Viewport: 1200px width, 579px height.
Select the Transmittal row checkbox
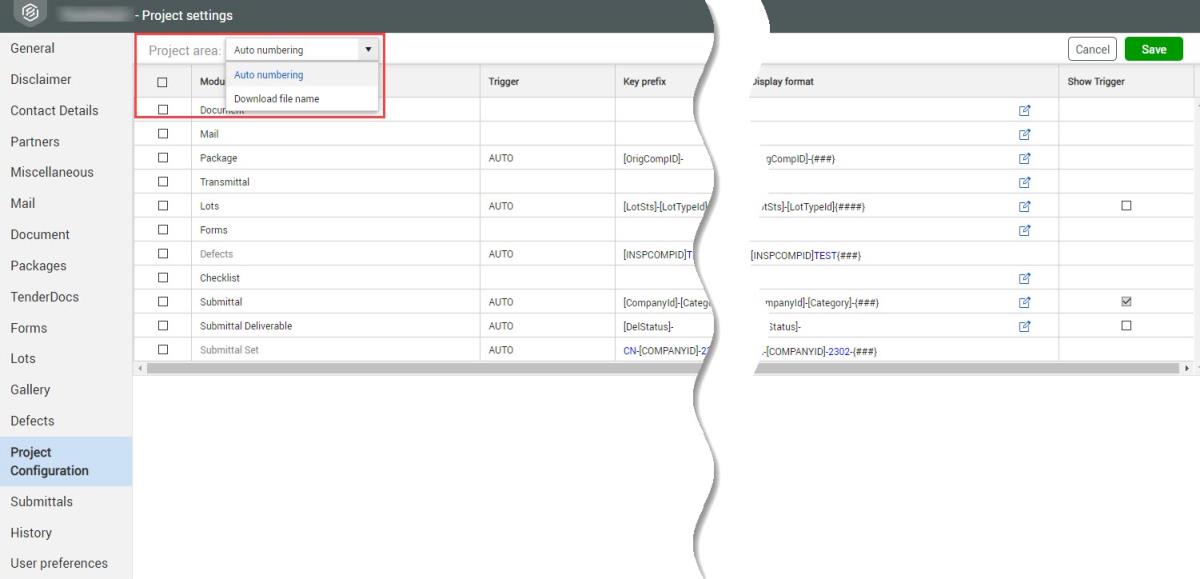point(162,182)
